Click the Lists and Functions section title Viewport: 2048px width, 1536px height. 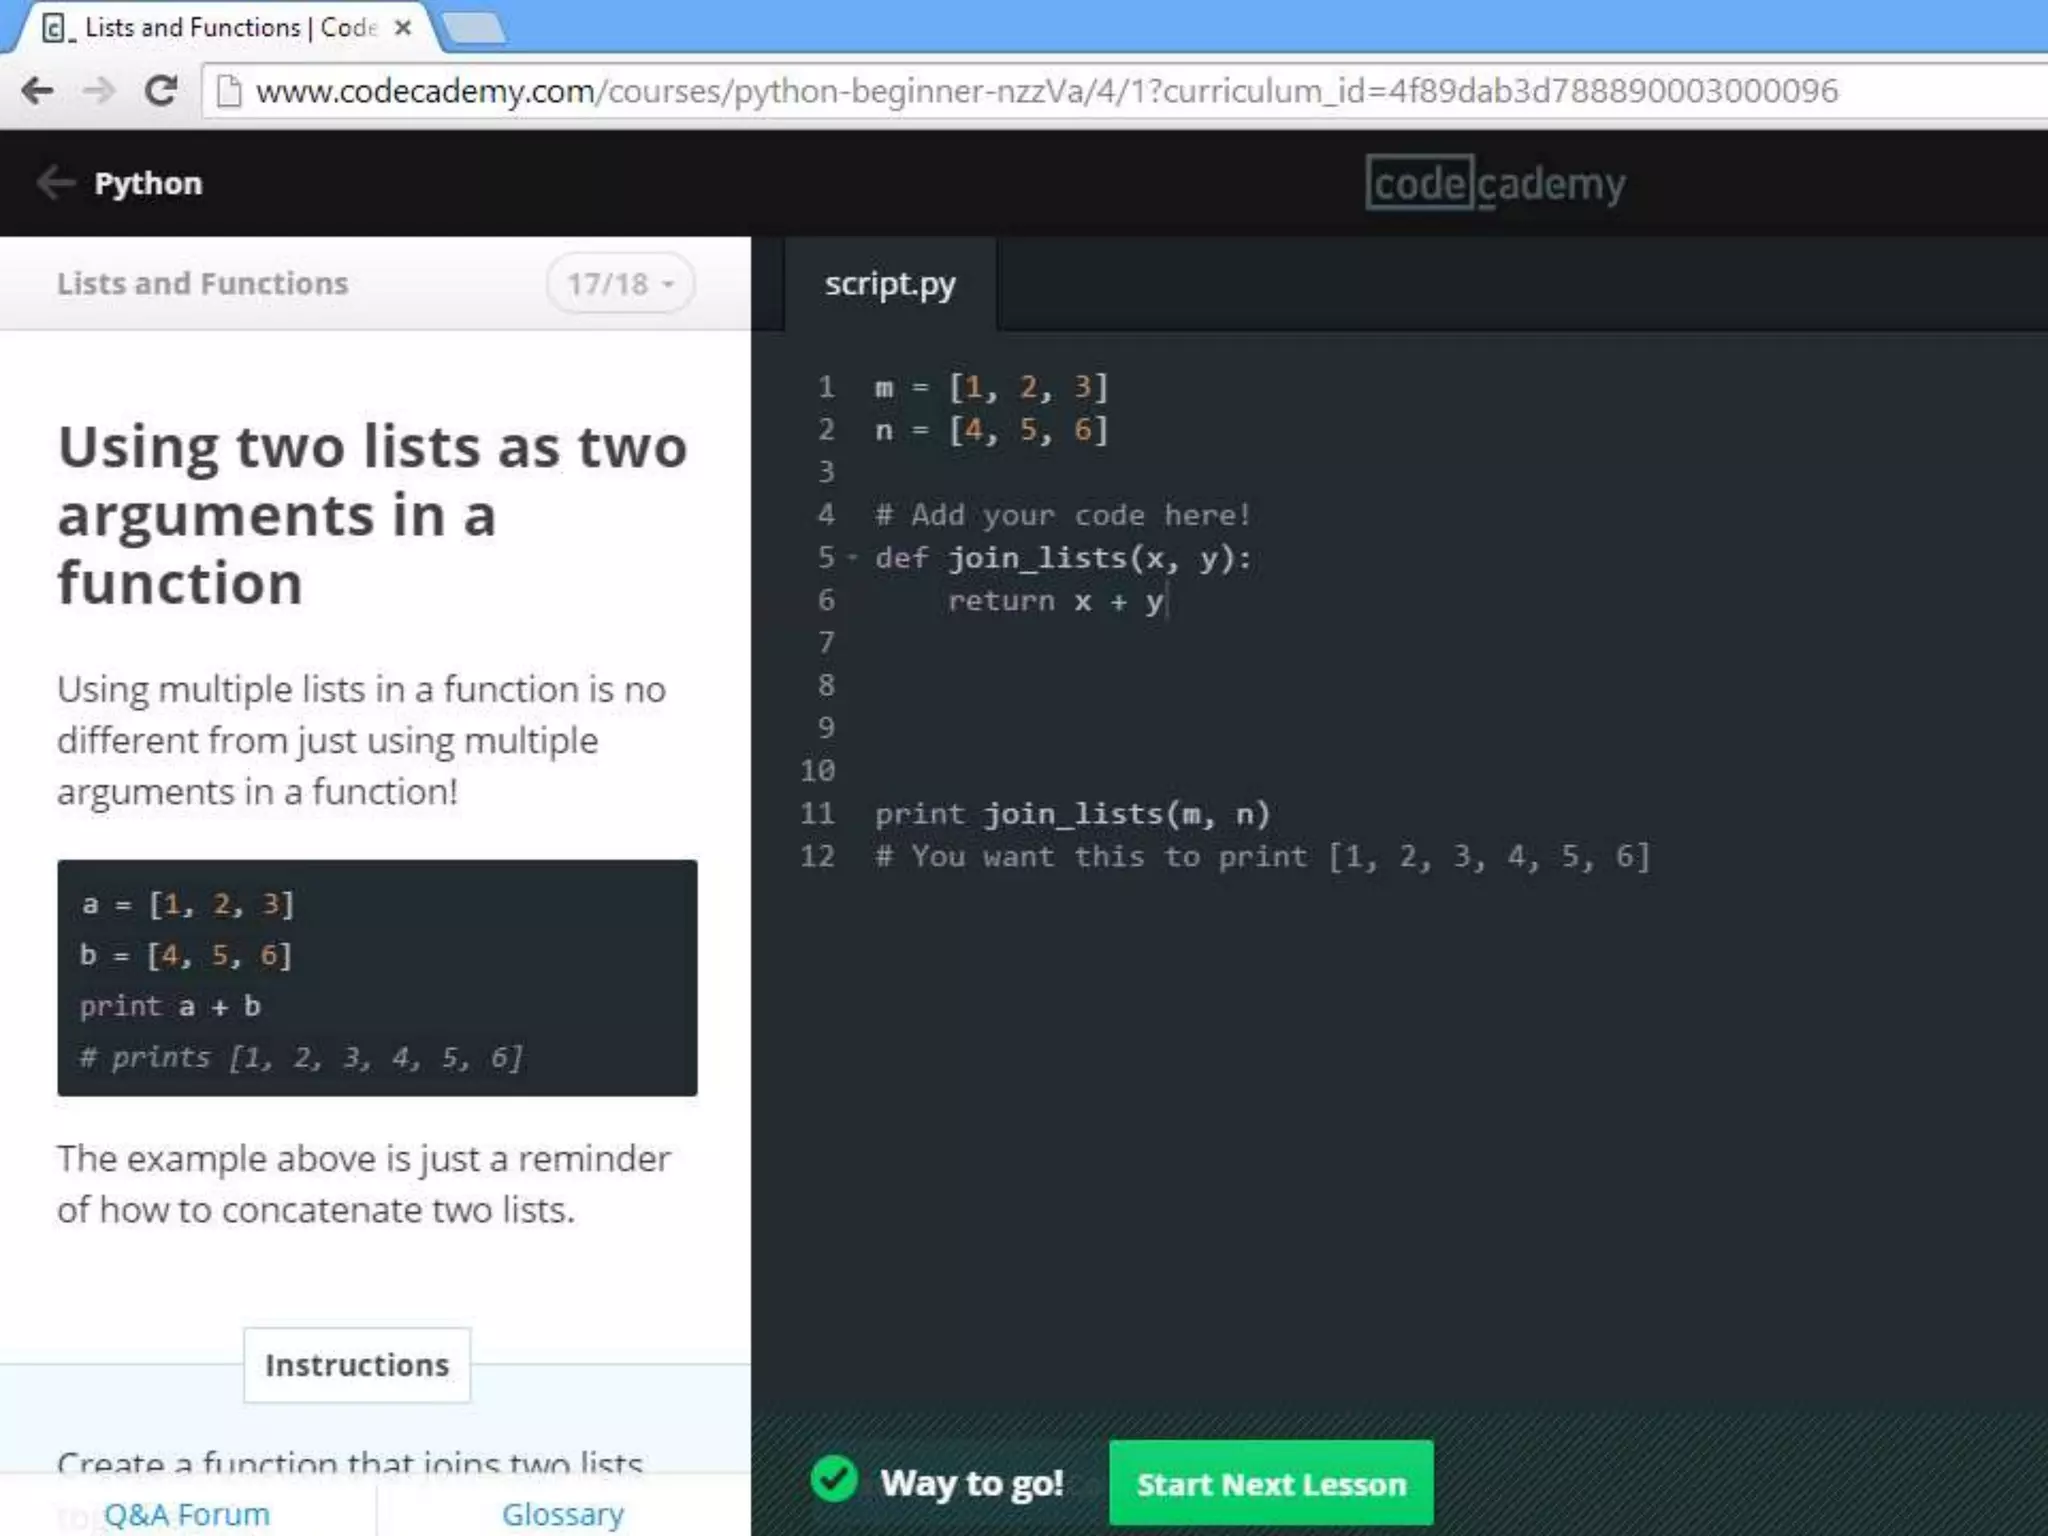coord(202,284)
